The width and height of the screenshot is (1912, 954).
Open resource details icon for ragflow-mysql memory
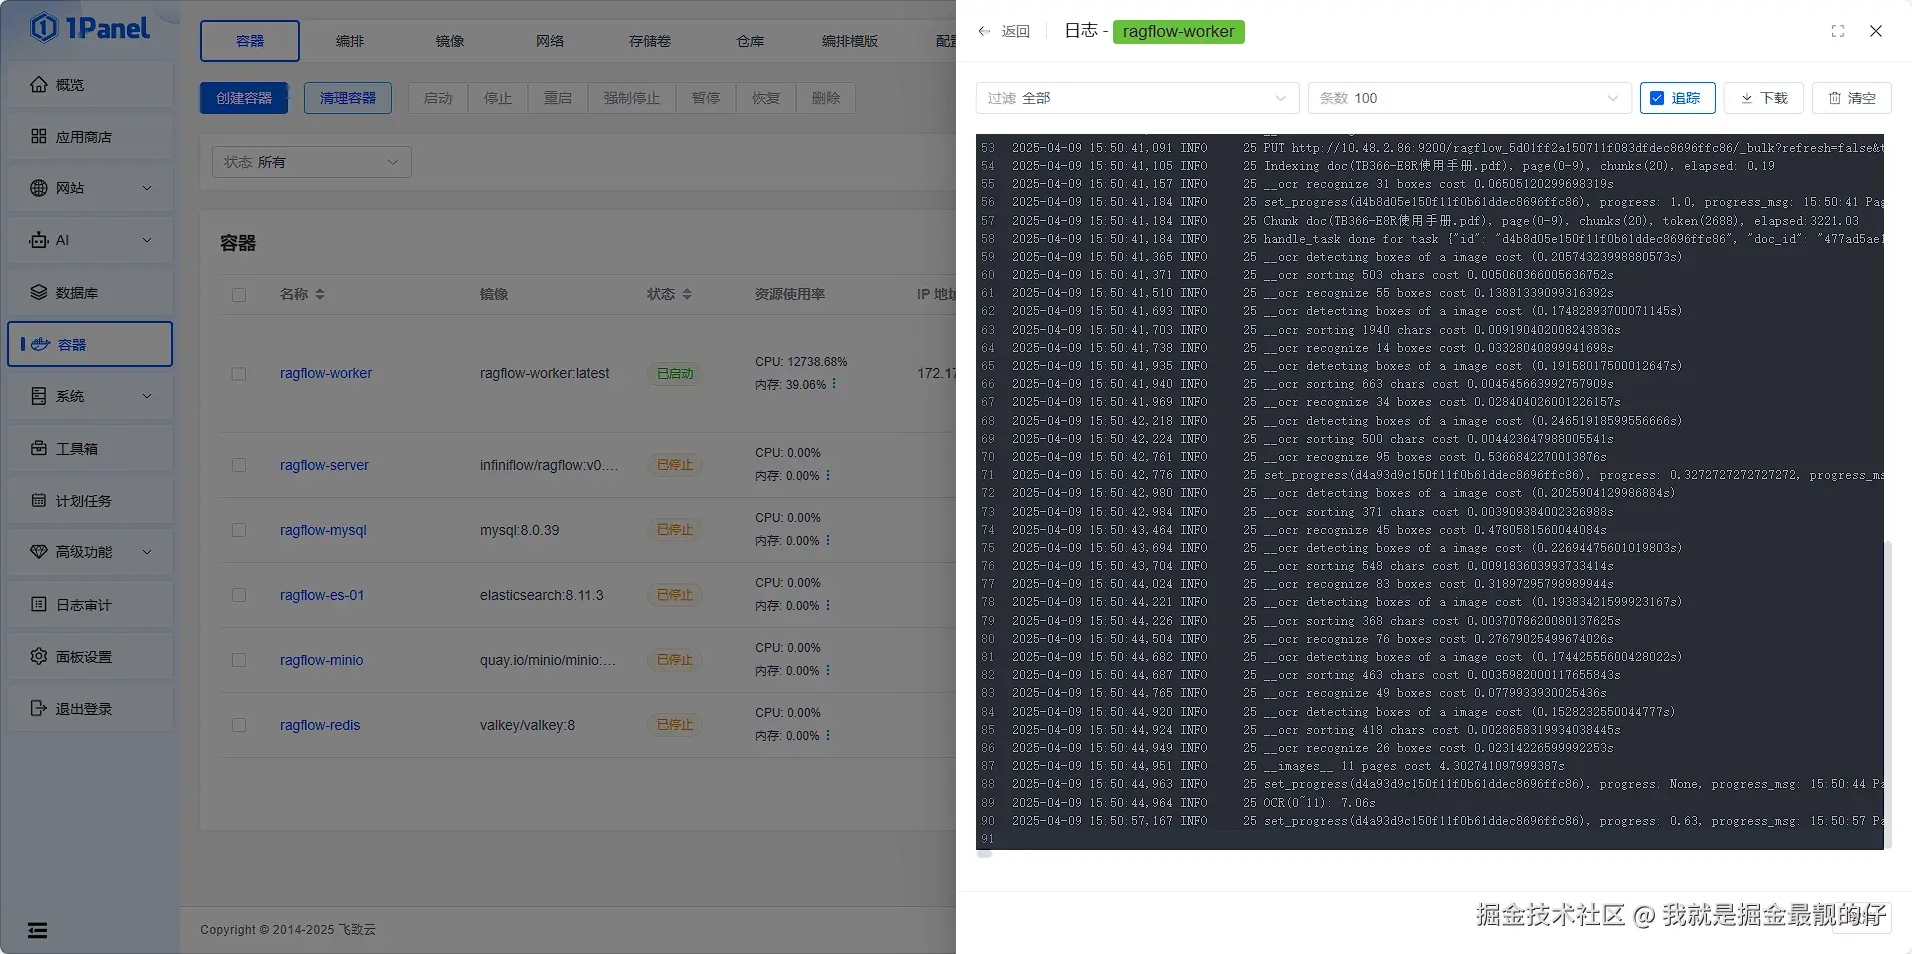[x=828, y=541]
